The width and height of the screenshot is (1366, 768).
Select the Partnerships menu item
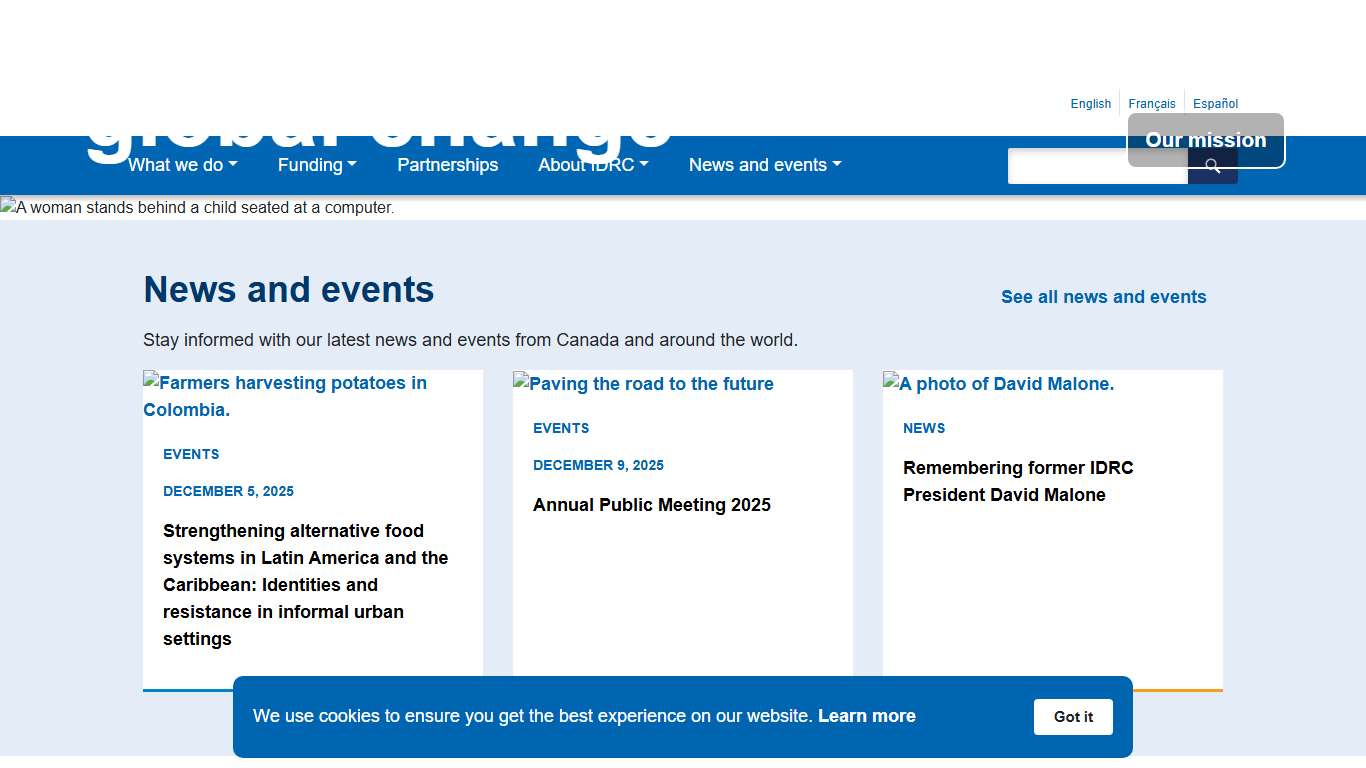tap(447, 165)
